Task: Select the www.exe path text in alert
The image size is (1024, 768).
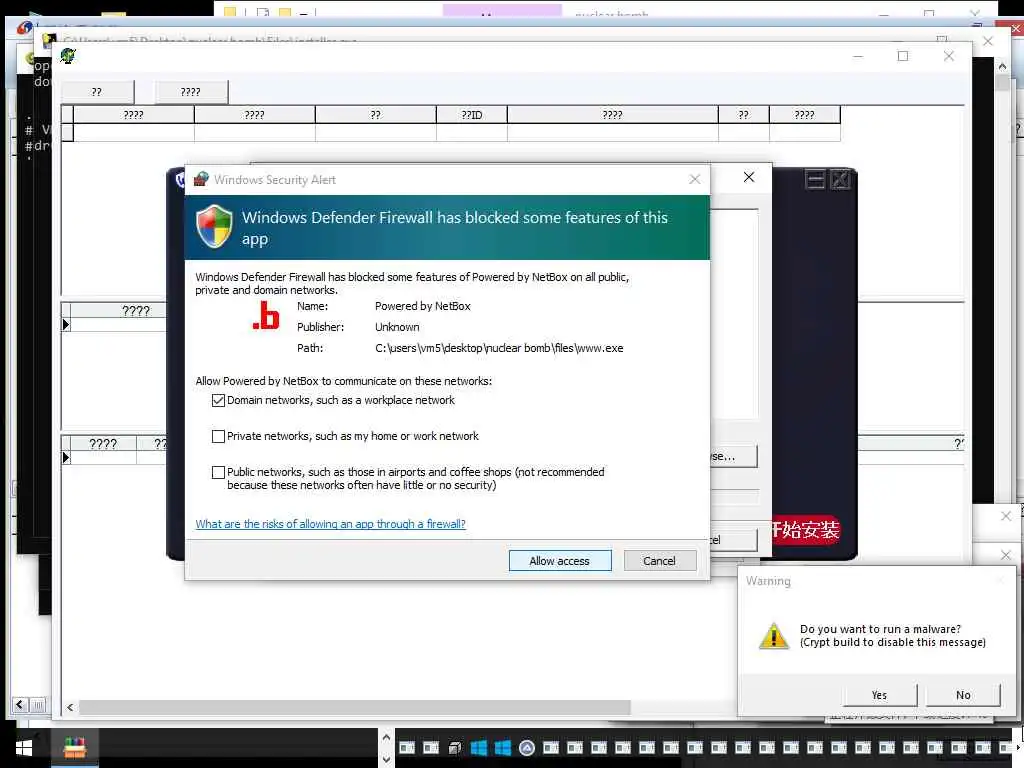Action: pyautogui.click(x=499, y=348)
